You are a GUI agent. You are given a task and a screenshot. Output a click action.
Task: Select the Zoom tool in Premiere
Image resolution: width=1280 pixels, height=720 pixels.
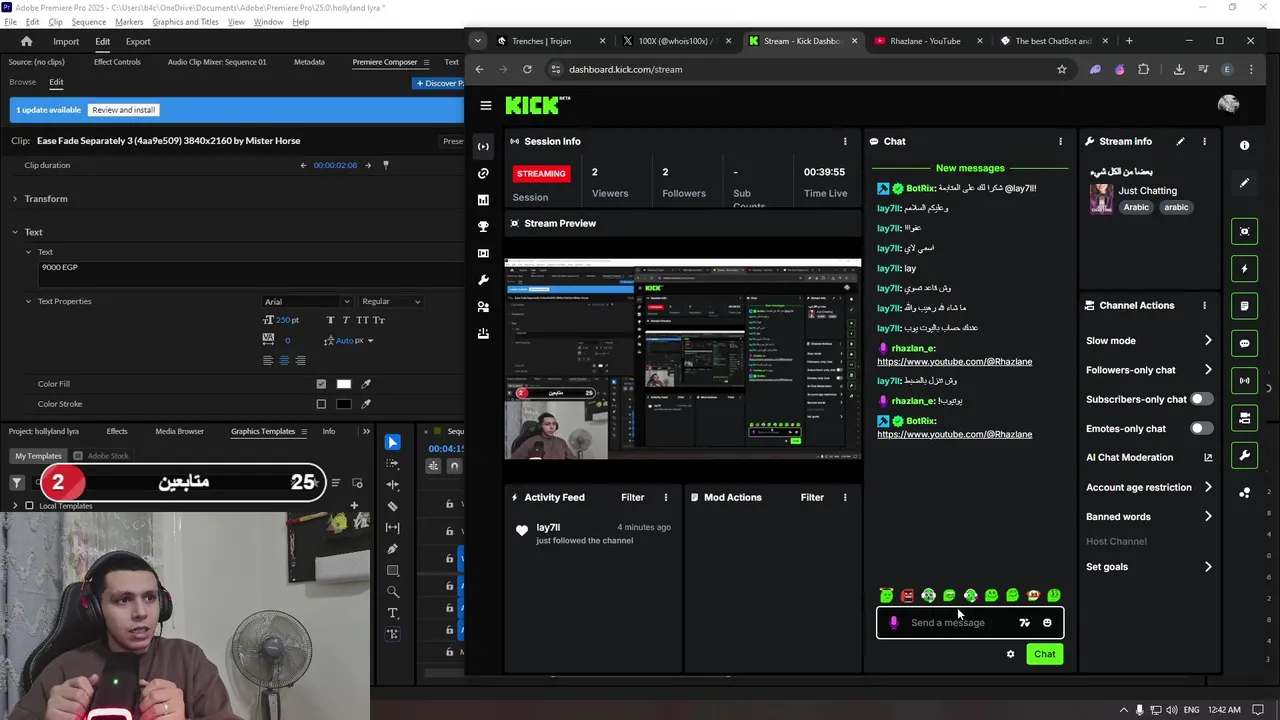[393, 592]
